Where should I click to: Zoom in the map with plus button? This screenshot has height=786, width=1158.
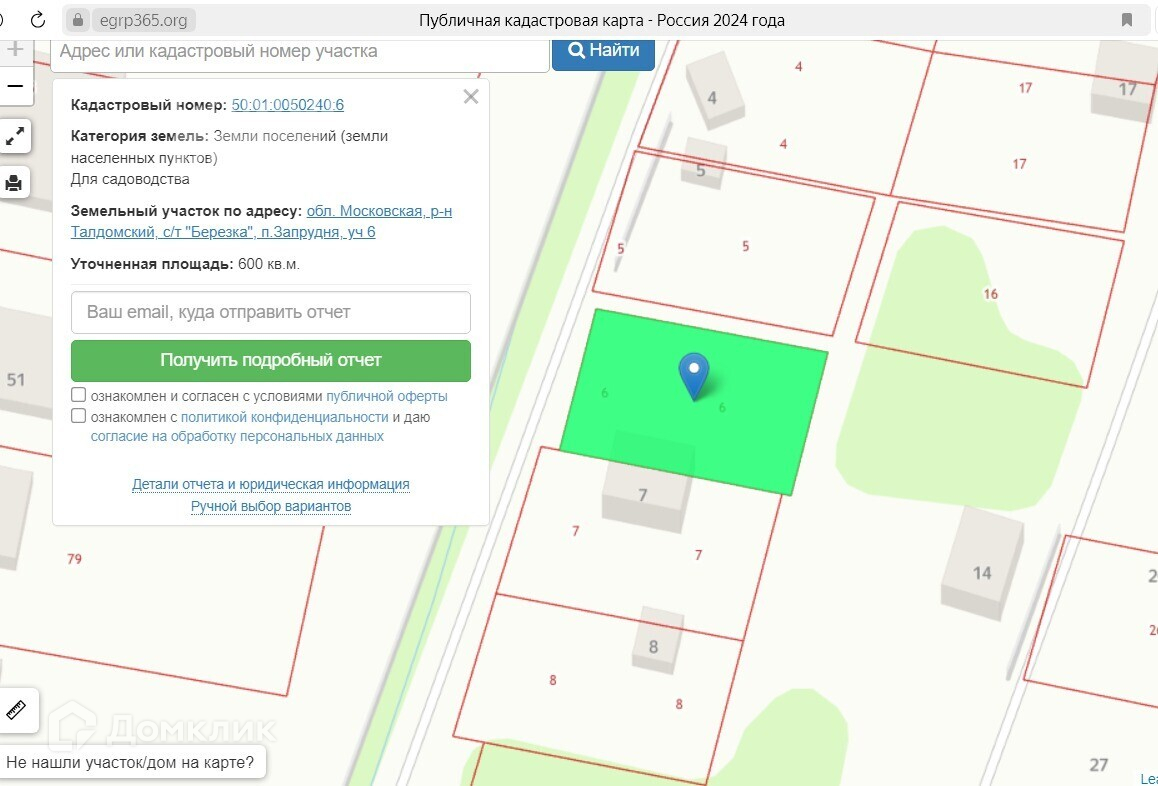[x=16, y=51]
